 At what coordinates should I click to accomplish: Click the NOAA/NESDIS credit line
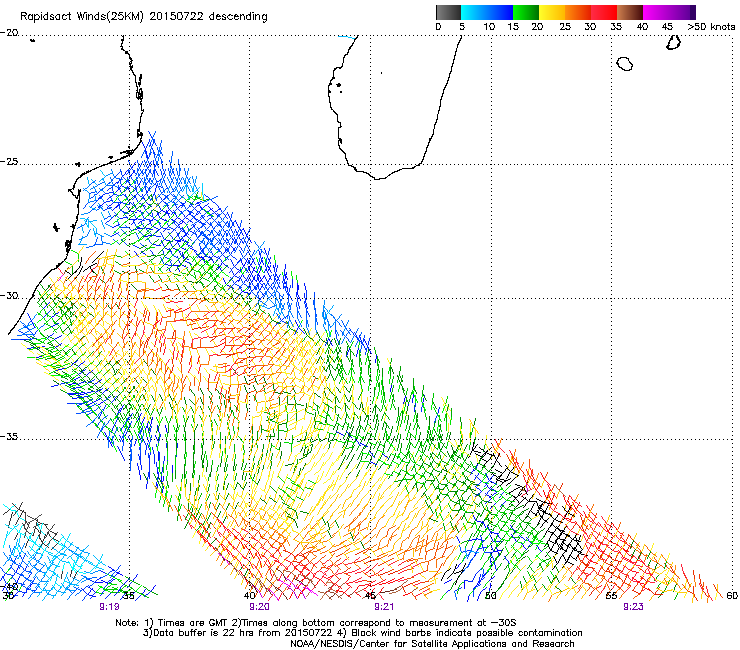[x=432, y=644]
